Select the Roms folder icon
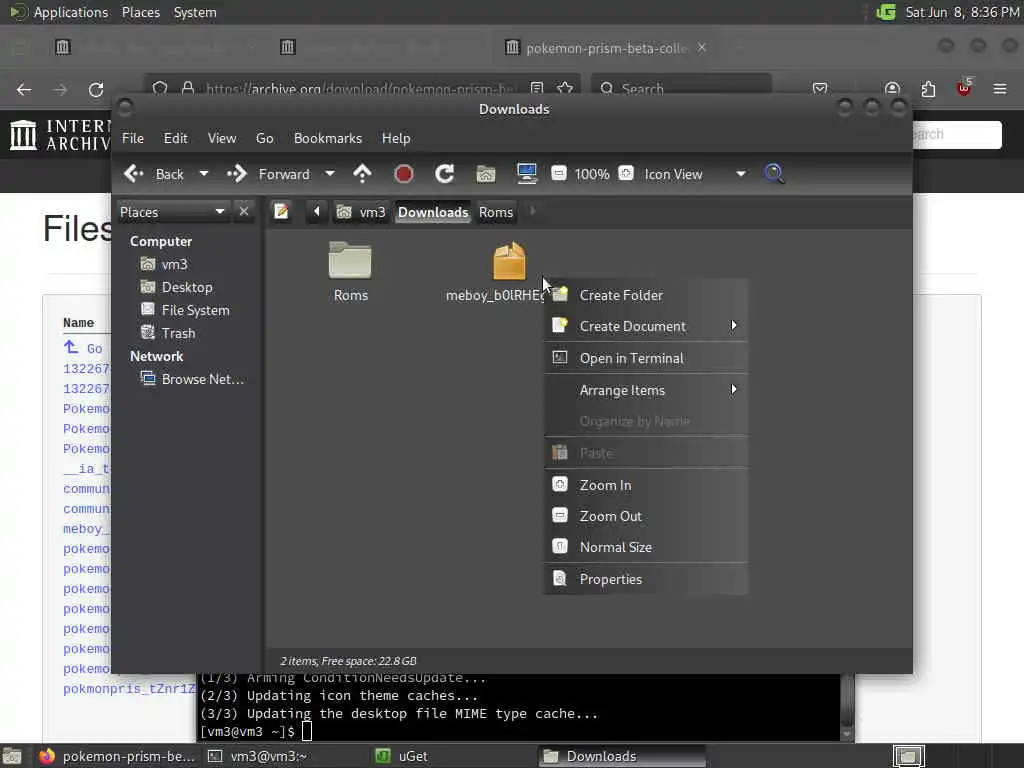Viewport: 1024px width, 768px height. click(350, 261)
